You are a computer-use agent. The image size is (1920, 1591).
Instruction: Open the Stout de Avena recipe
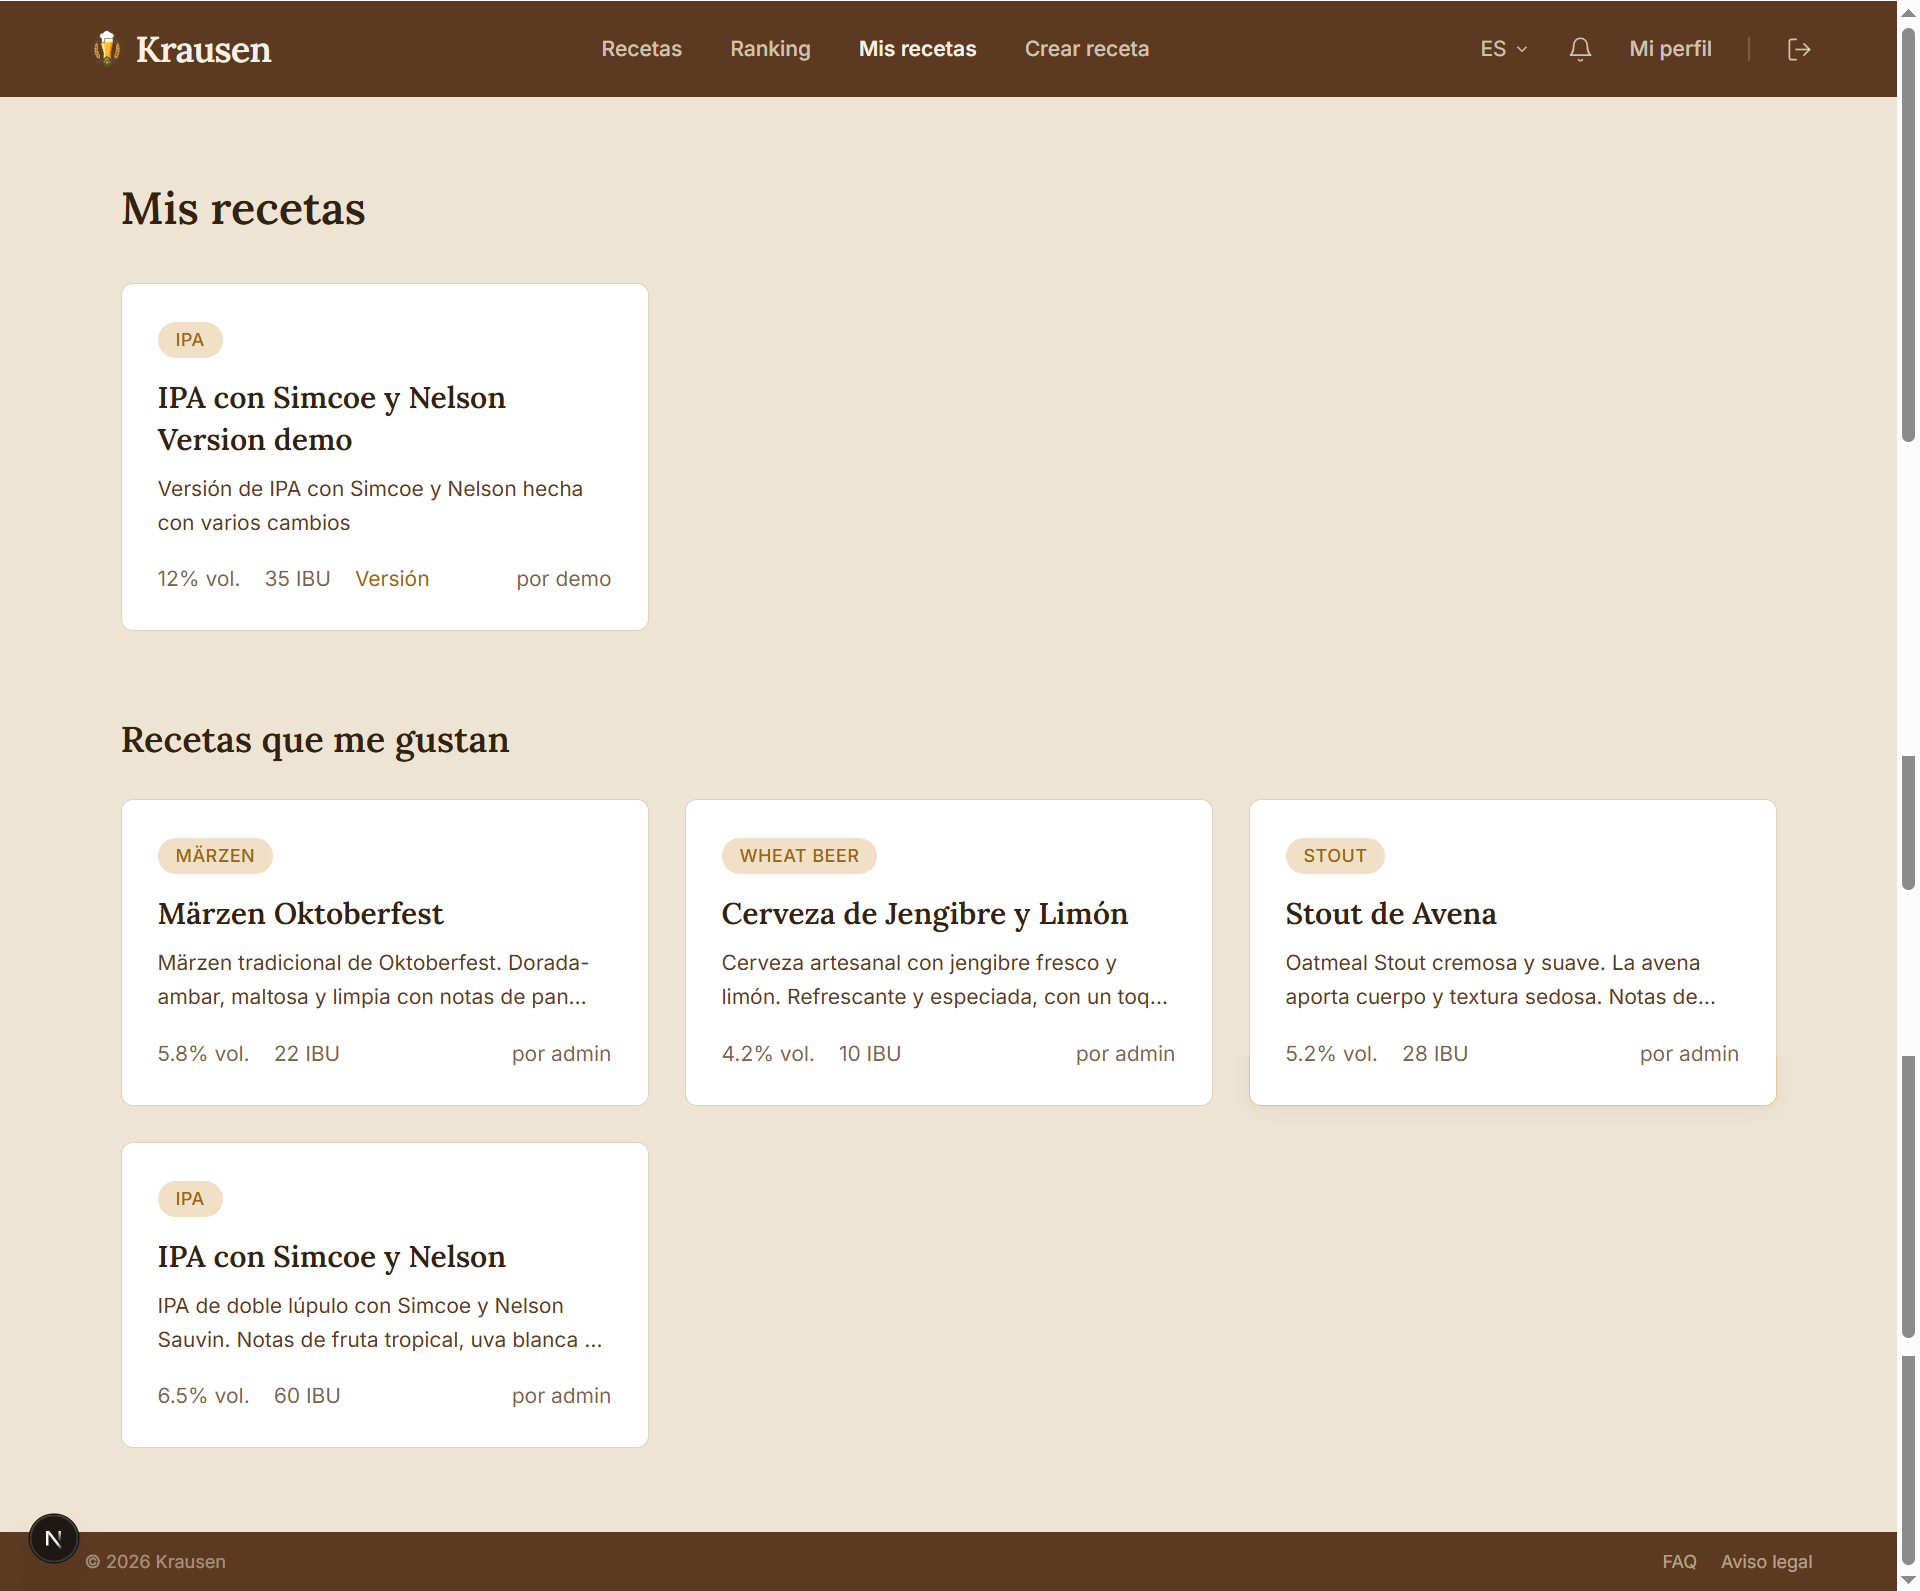pyautogui.click(x=1513, y=952)
